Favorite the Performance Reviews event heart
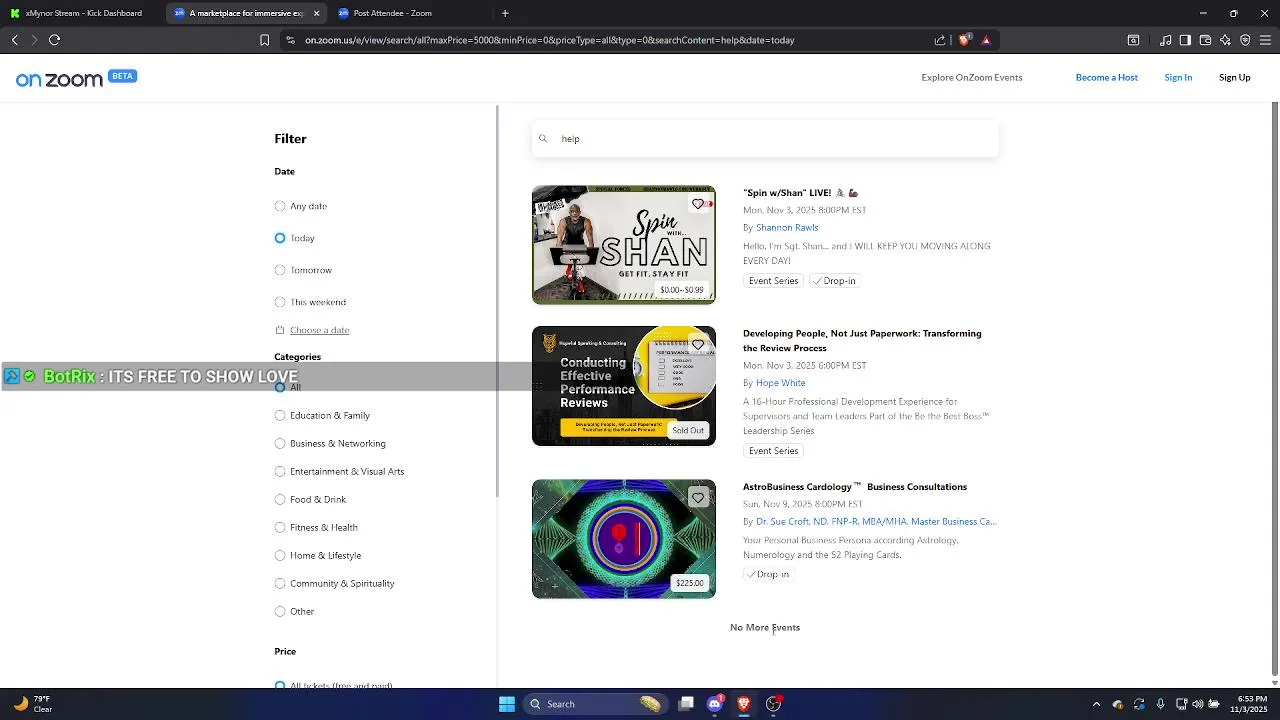 pyautogui.click(x=698, y=345)
